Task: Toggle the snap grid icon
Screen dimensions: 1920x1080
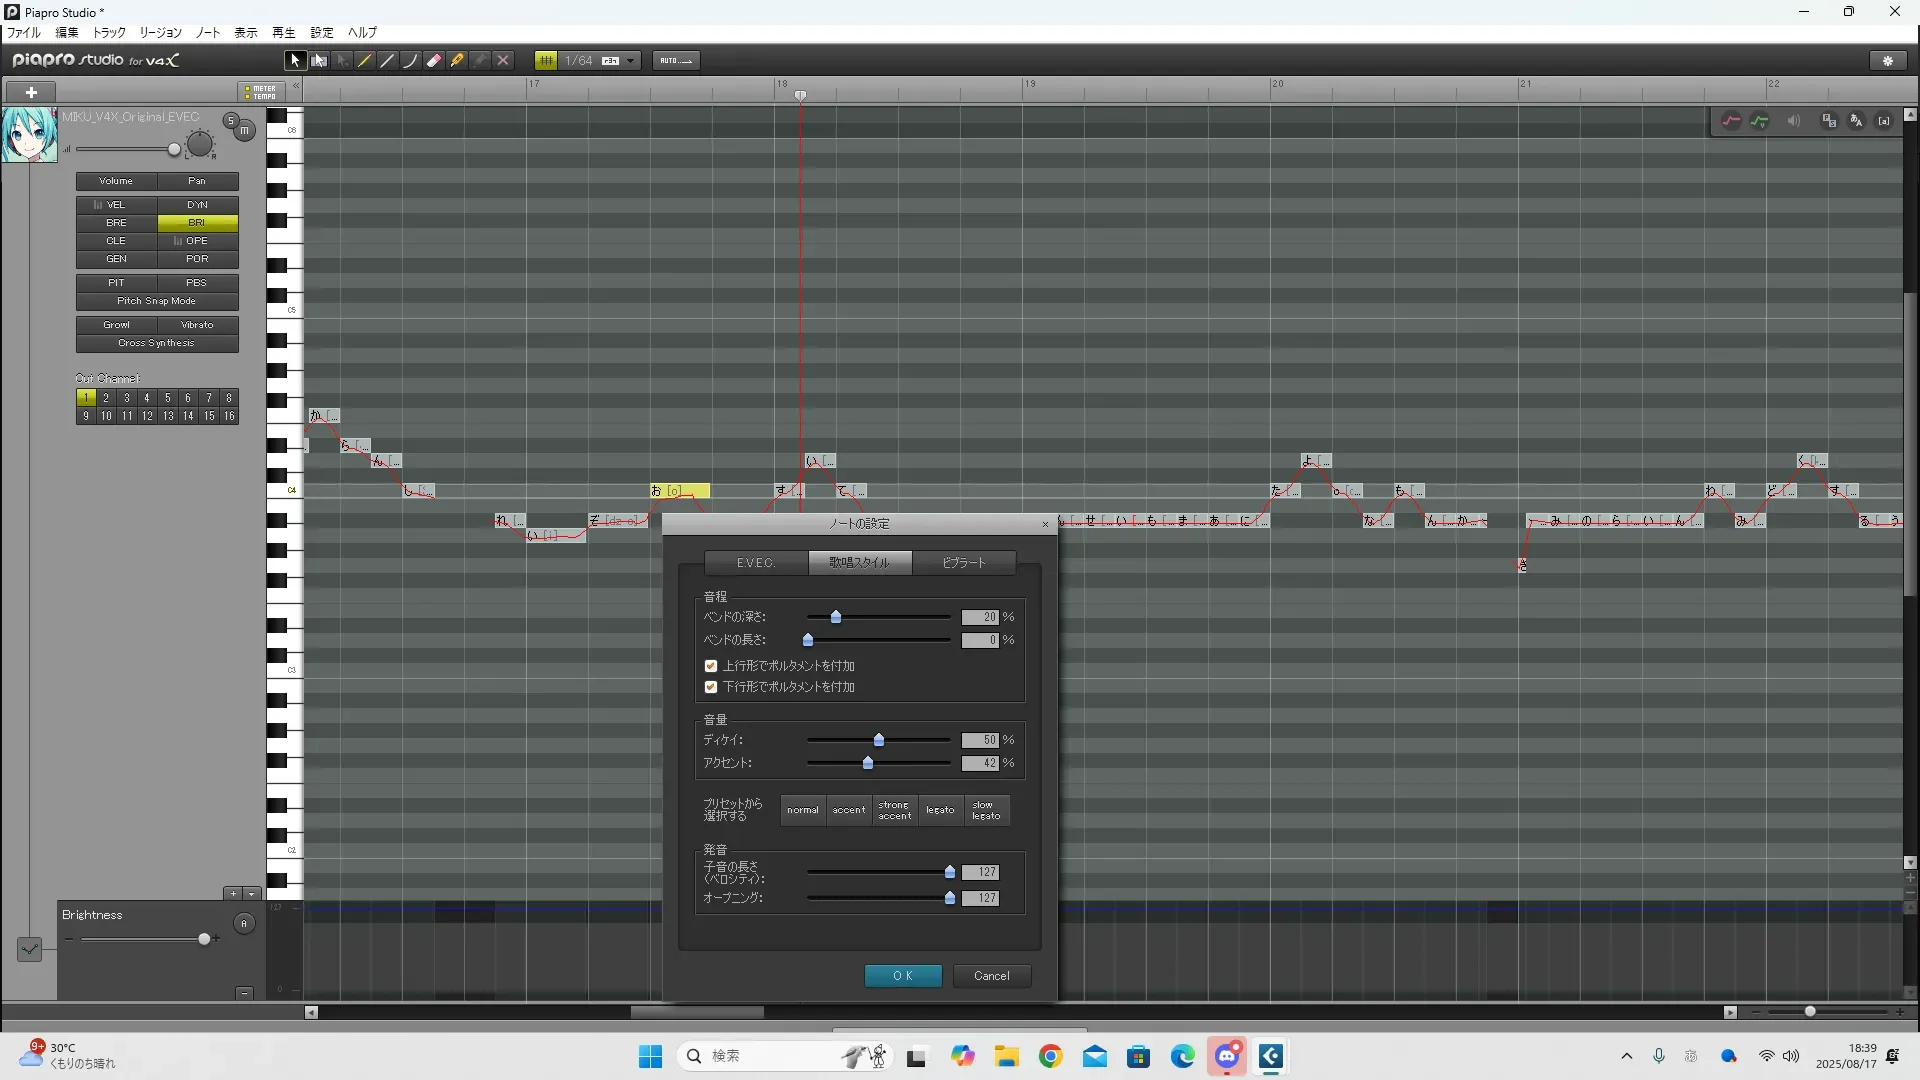Action: click(x=546, y=61)
